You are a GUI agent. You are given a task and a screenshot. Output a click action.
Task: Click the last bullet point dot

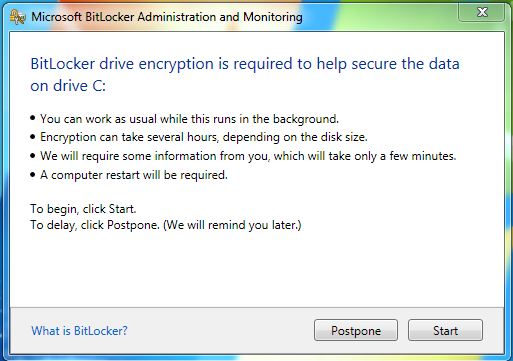pos(32,174)
